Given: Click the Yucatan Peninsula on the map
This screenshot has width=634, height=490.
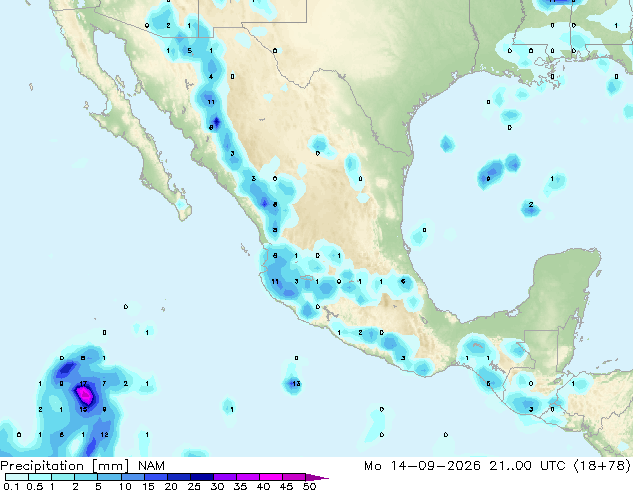Looking at the screenshot, I should click(566, 291).
